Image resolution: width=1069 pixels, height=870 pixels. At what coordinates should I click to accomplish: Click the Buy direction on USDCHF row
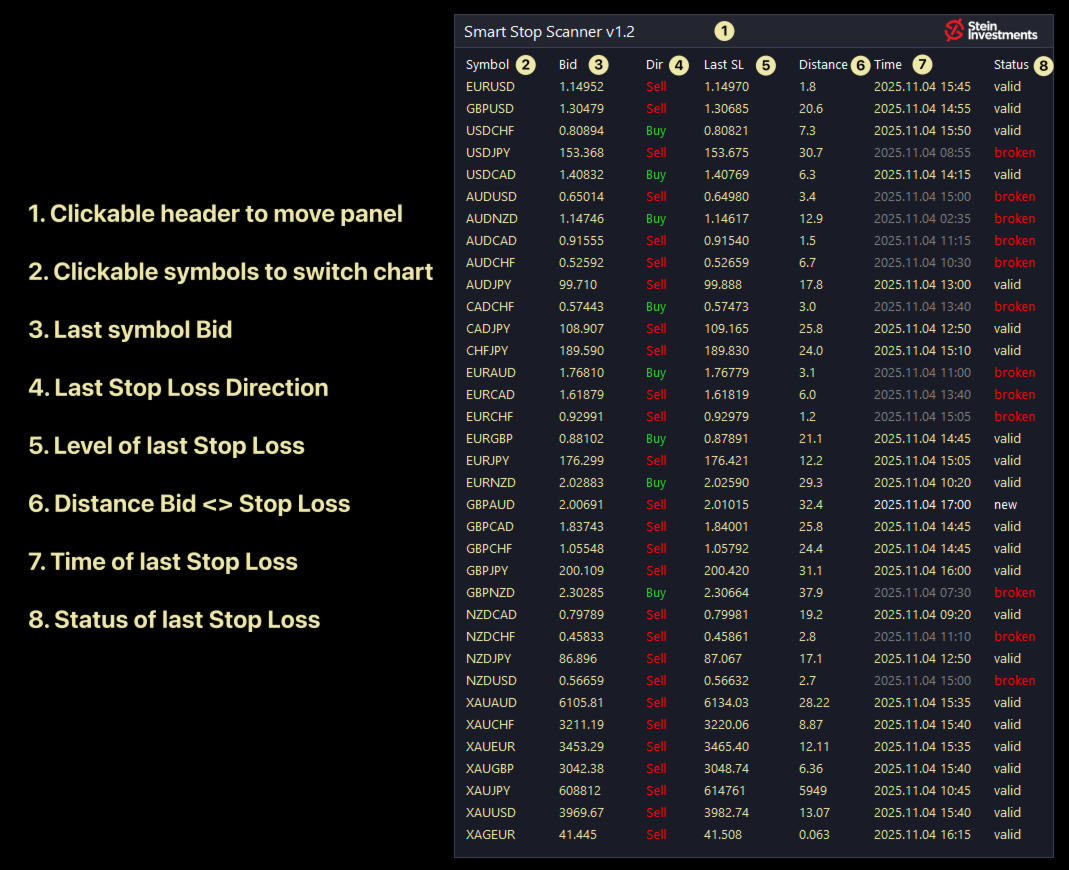click(x=656, y=131)
